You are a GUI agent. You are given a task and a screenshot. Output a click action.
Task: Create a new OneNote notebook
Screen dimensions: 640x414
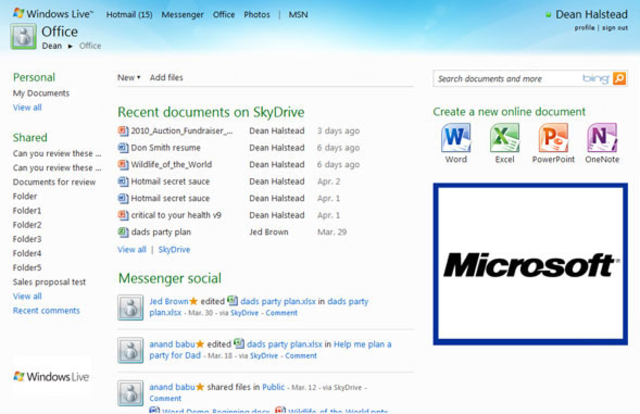pyautogui.click(x=602, y=143)
